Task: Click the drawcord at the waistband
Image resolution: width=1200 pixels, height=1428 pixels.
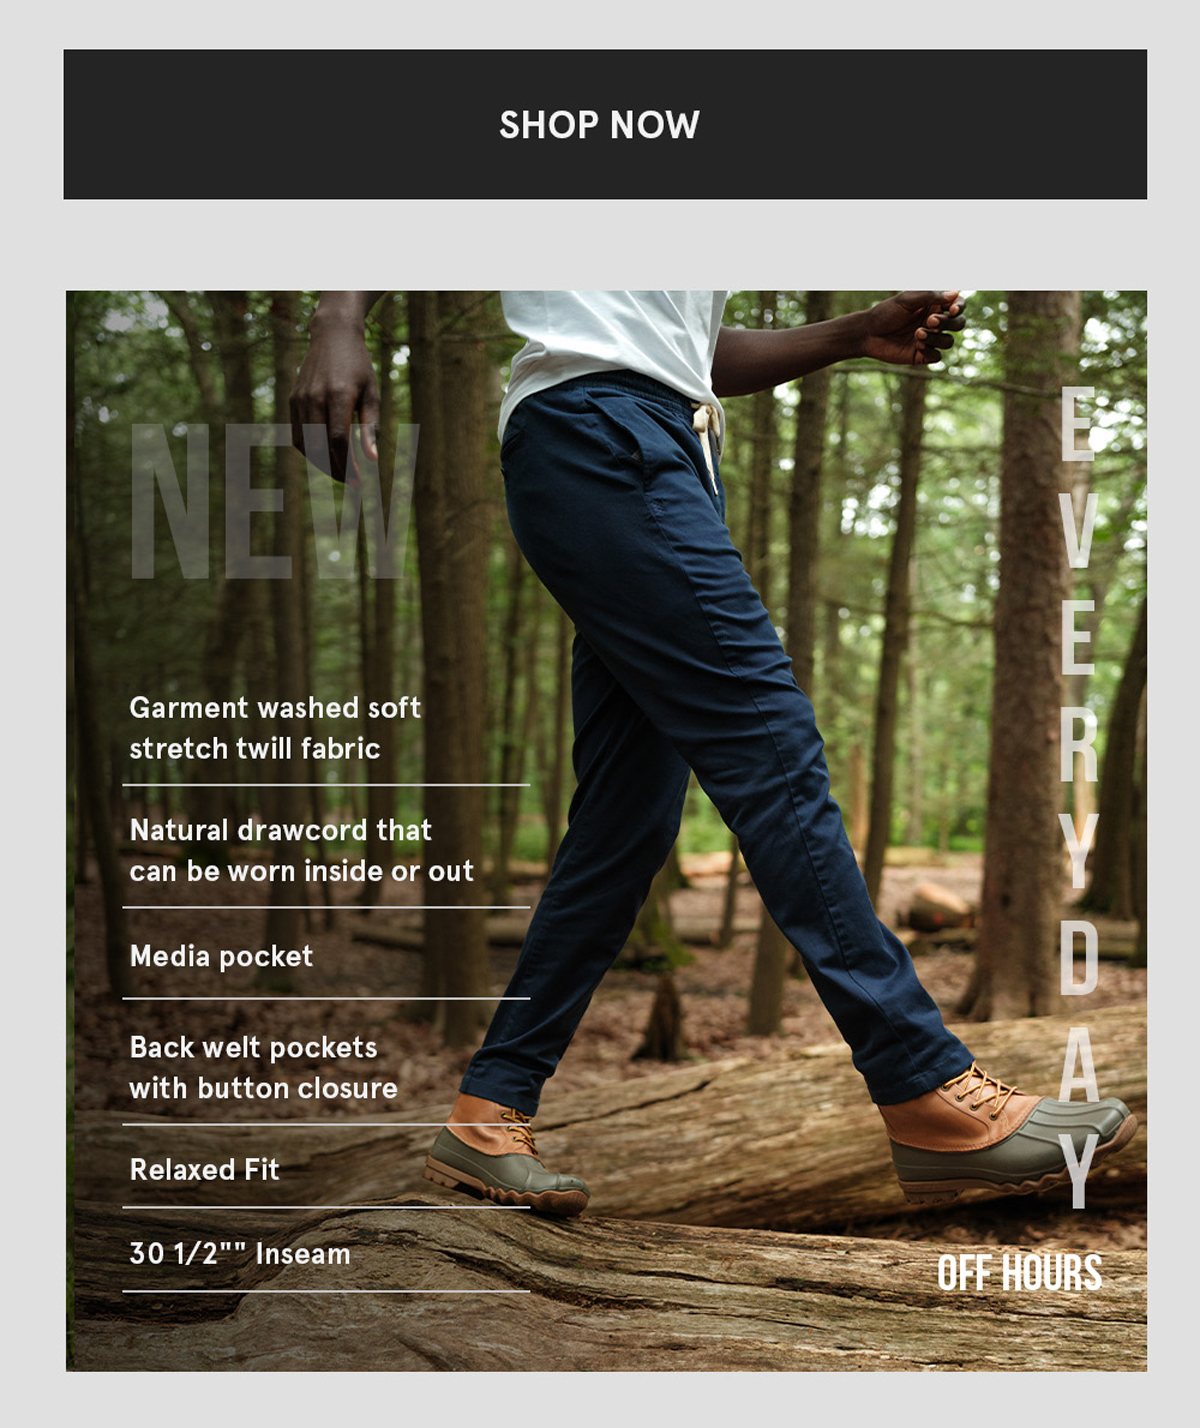Action: coord(707,440)
